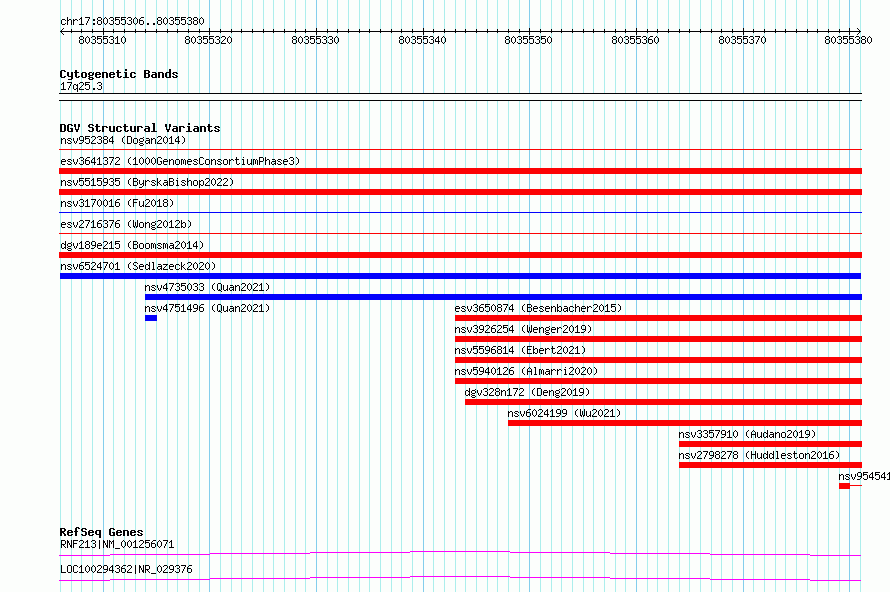
Task: Open variant nsv5596814 (Ebert2021)
Action: click(x=520, y=350)
